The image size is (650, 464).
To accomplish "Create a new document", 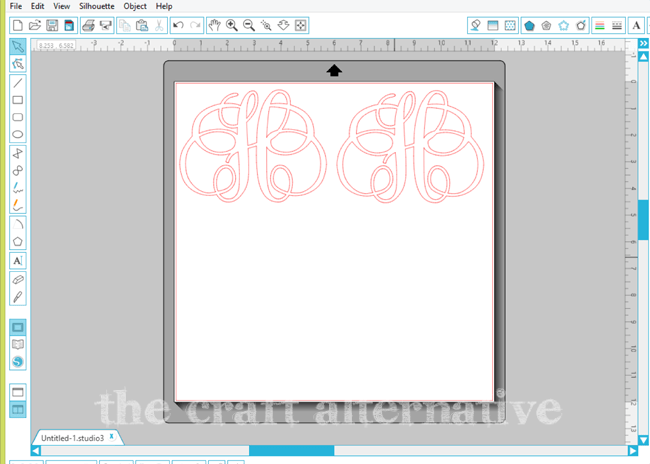I will [x=18, y=26].
